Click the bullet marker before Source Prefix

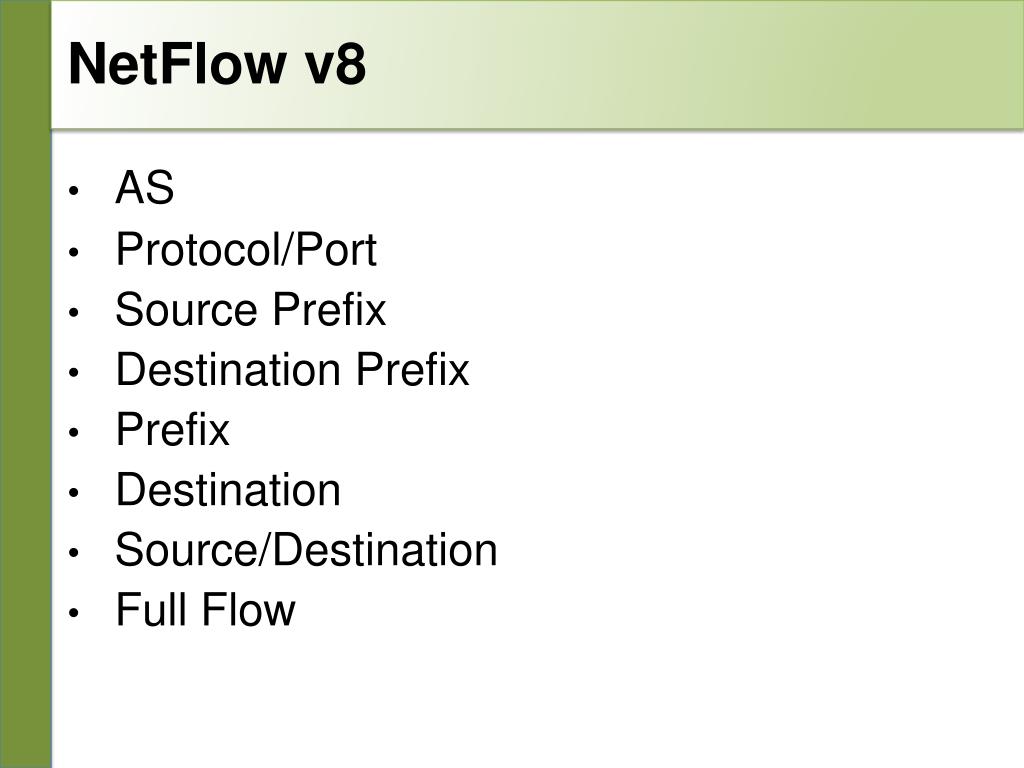[73, 312]
